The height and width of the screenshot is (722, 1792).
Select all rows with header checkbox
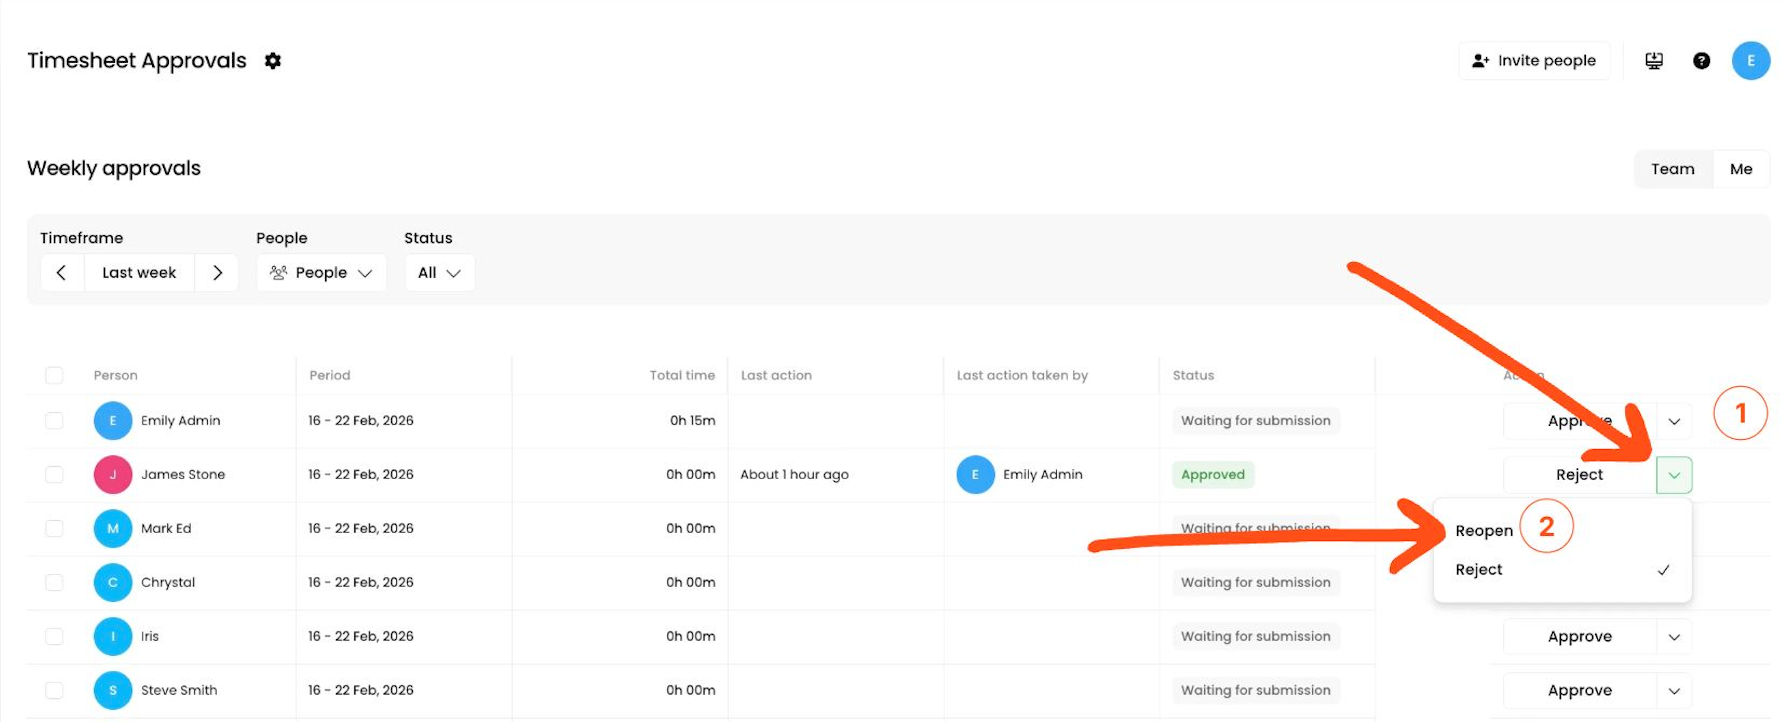coord(54,375)
